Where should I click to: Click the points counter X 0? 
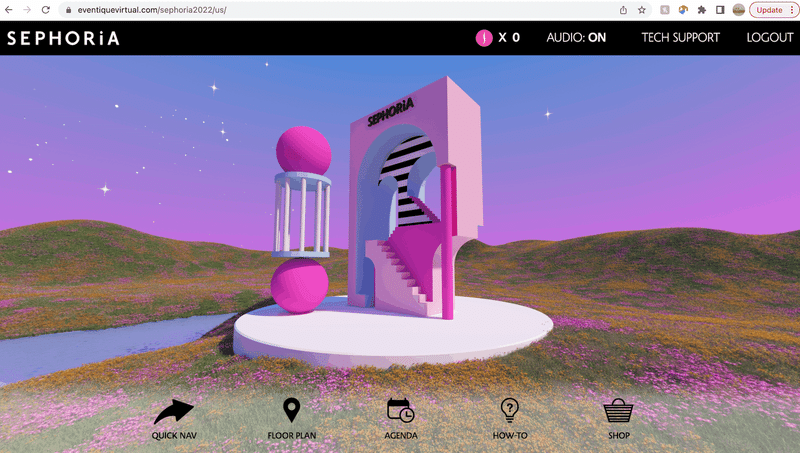point(509,38)
